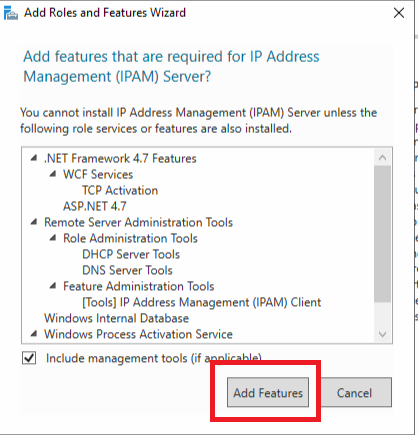Click the scroll up arrow in features list
This screenshot has height=435, width=418.
(383, 158)
